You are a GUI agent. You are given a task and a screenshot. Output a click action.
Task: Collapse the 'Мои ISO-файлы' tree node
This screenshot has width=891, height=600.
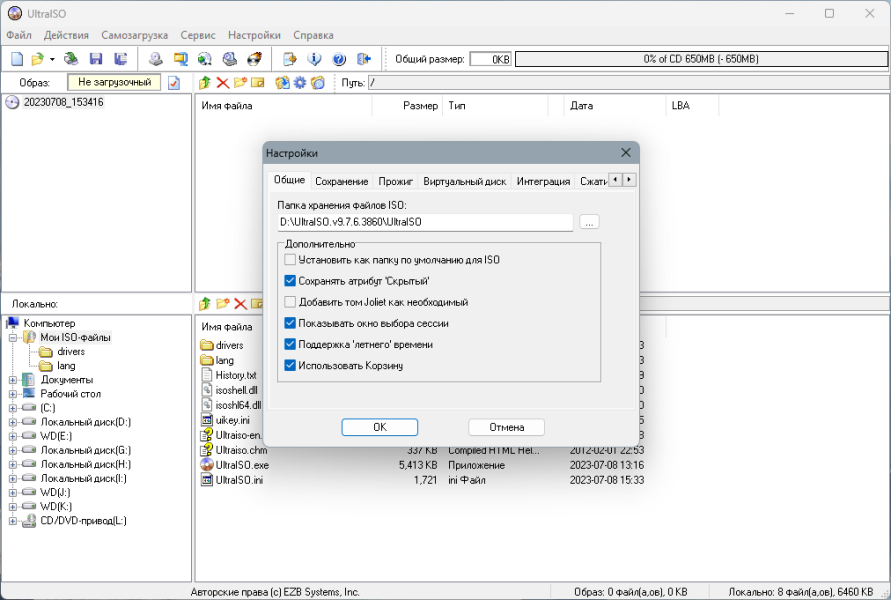pyautogui.click(x=13, y=338)
